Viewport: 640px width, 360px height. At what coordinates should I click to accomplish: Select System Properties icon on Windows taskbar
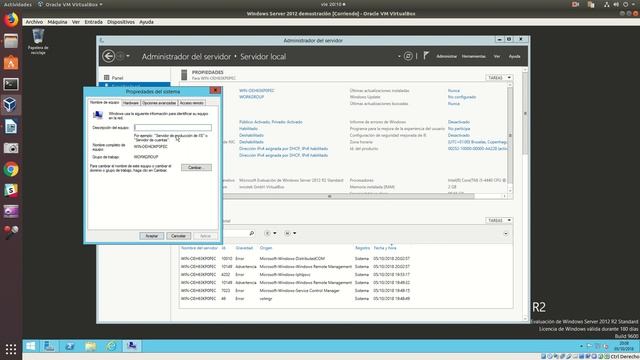coord(131,346)
